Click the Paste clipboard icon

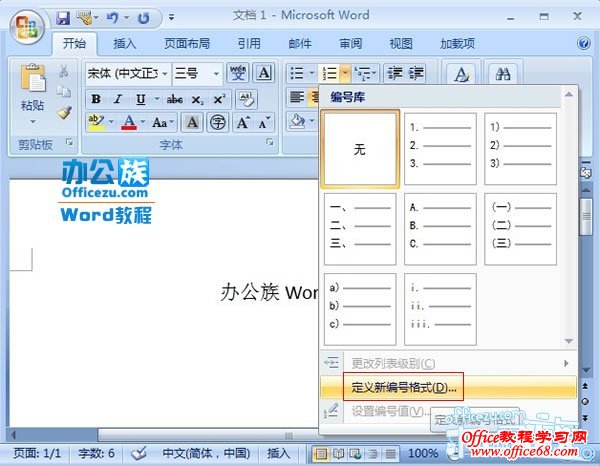pyautogui.click(x=33, y=78)
